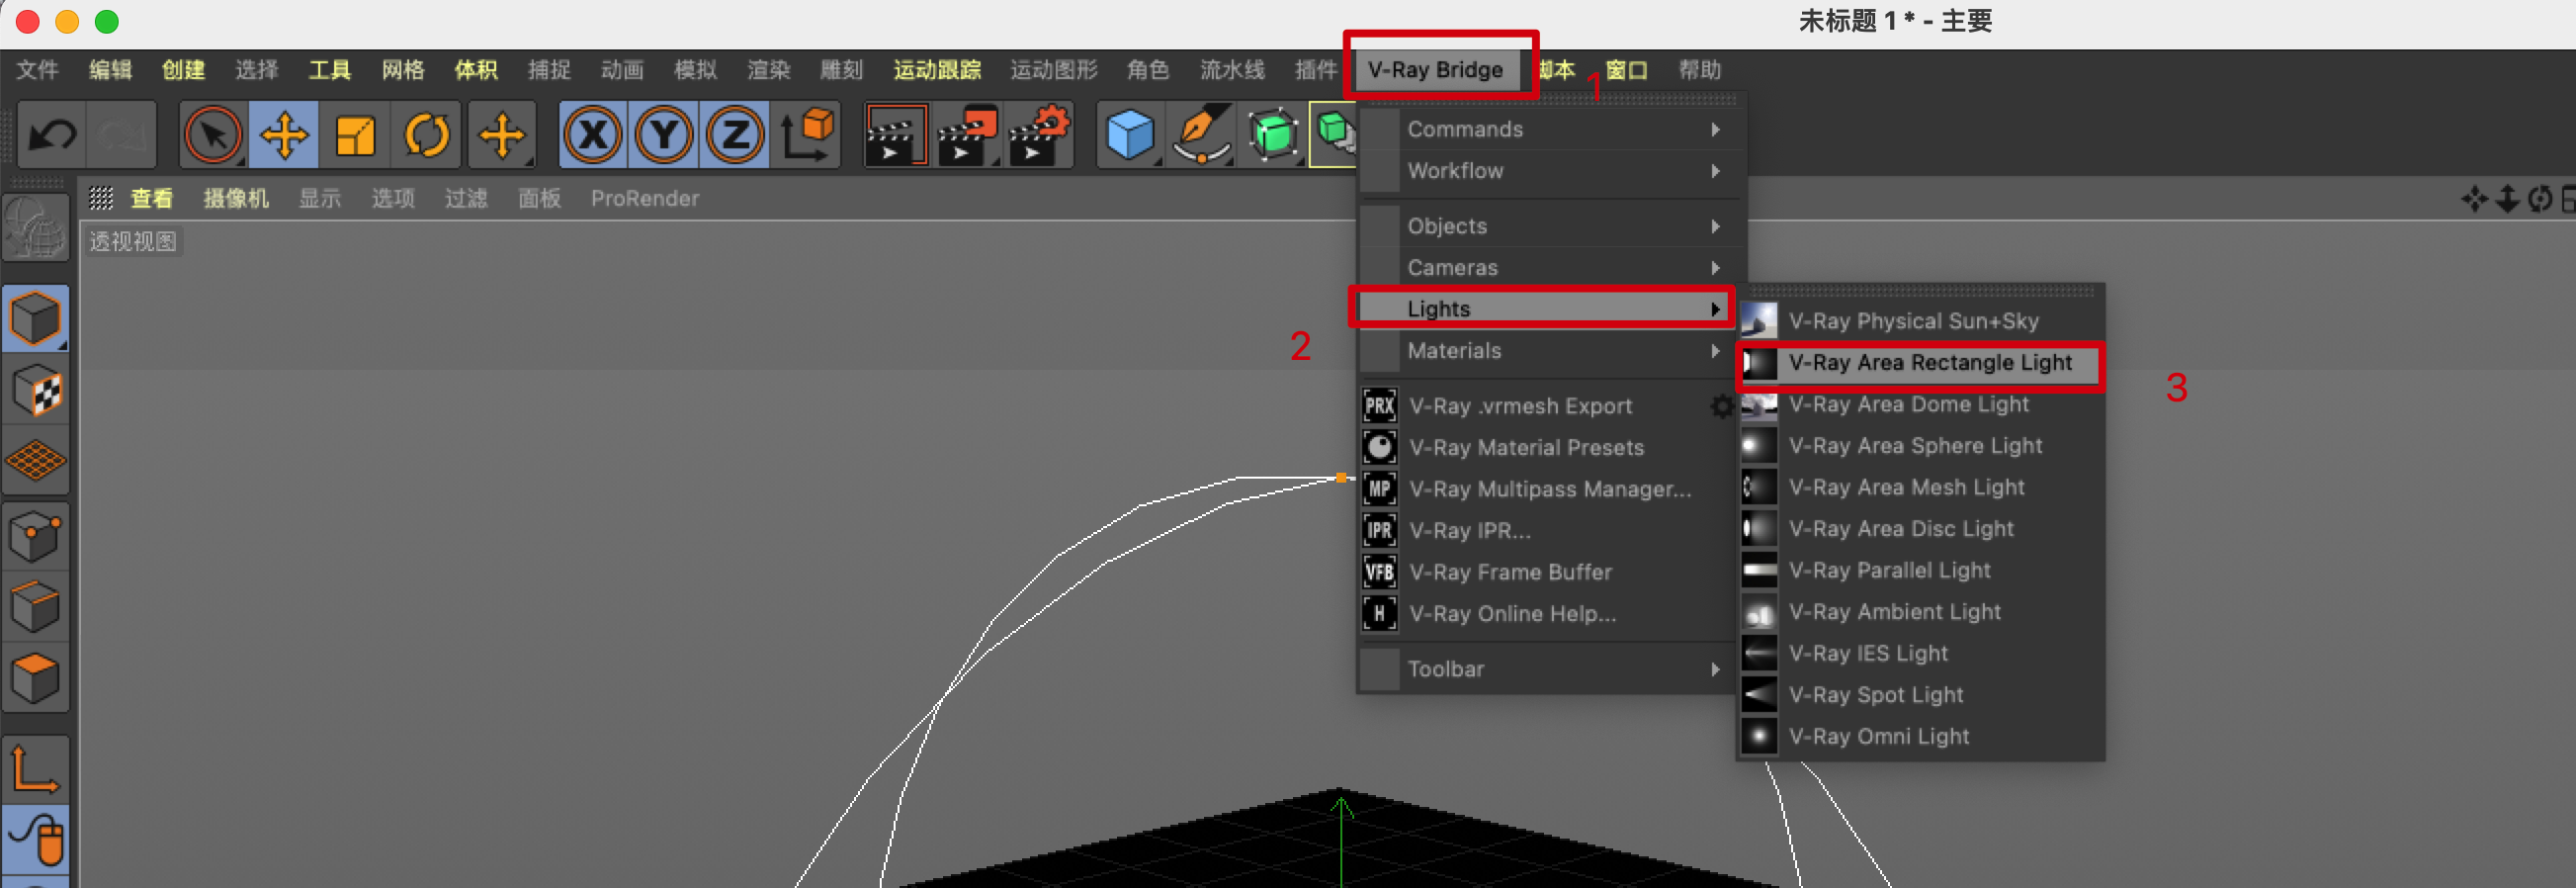This screenshot has height=888, width=2576.
Task: Open V-Ray Multipass Manager
Action: click(1547, 489)
